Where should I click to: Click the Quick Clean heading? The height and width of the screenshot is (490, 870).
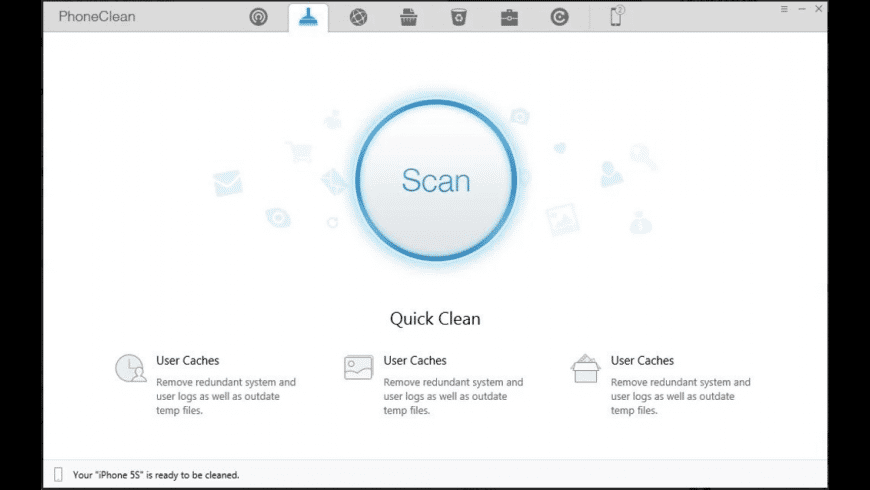(435, 319)
